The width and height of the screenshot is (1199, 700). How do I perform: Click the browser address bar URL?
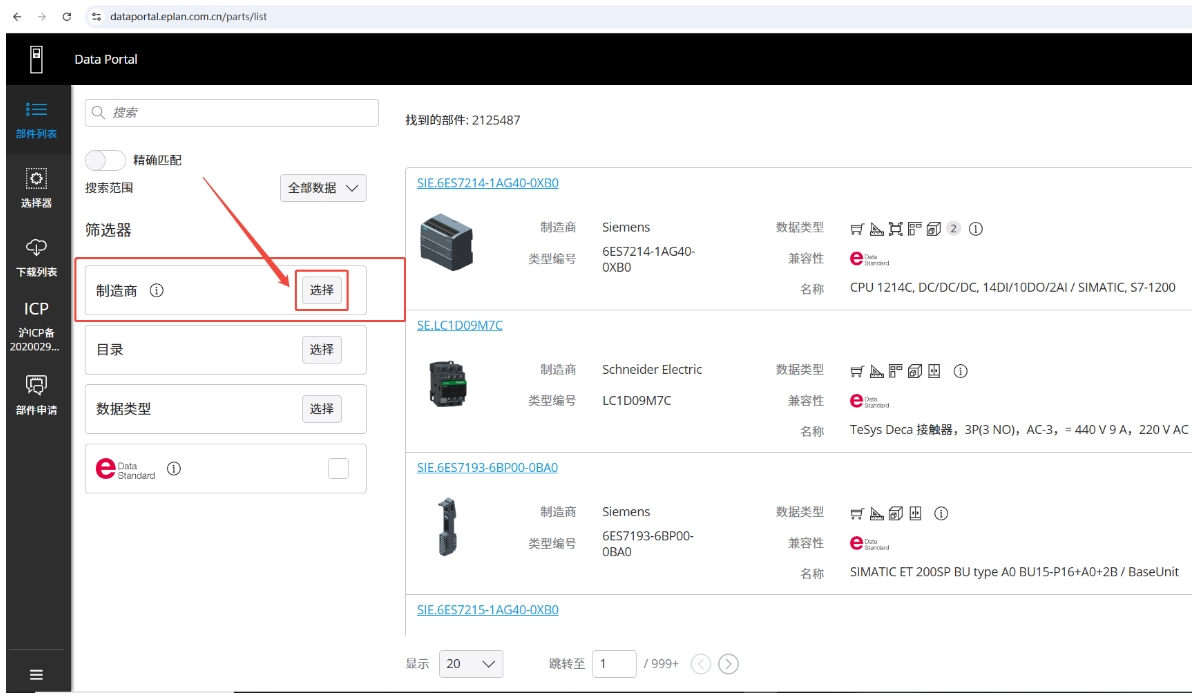pyautogui.click(x=188, y=16)
